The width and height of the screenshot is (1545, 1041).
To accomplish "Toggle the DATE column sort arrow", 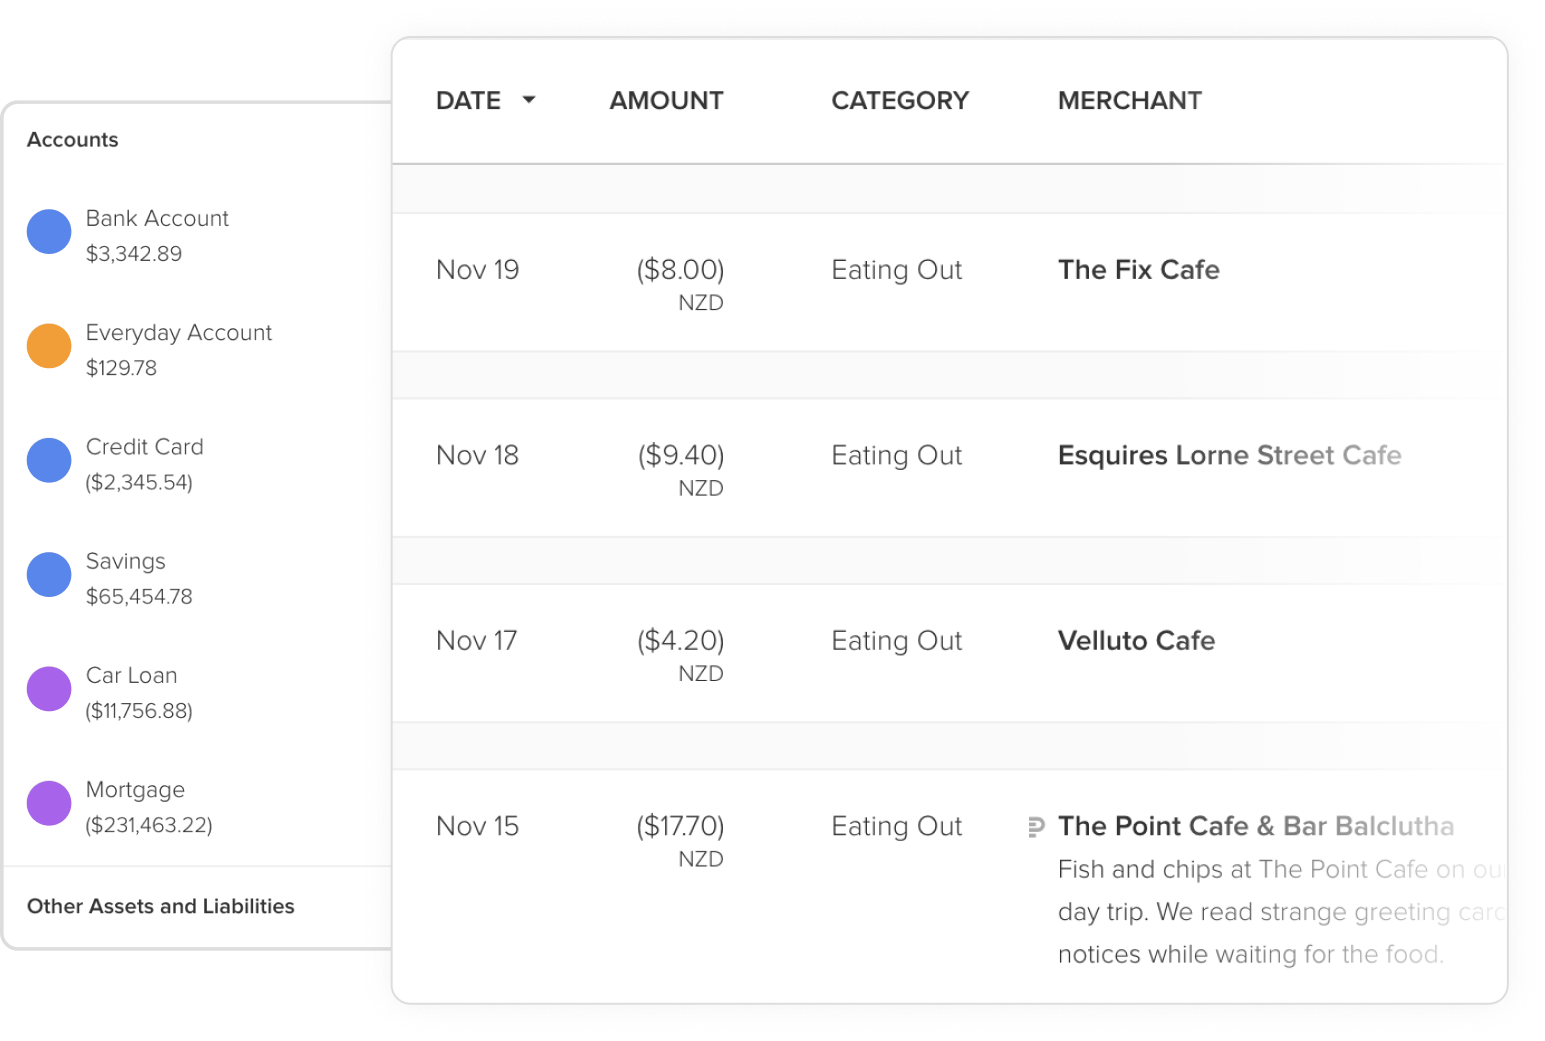I will pos(529,100).
